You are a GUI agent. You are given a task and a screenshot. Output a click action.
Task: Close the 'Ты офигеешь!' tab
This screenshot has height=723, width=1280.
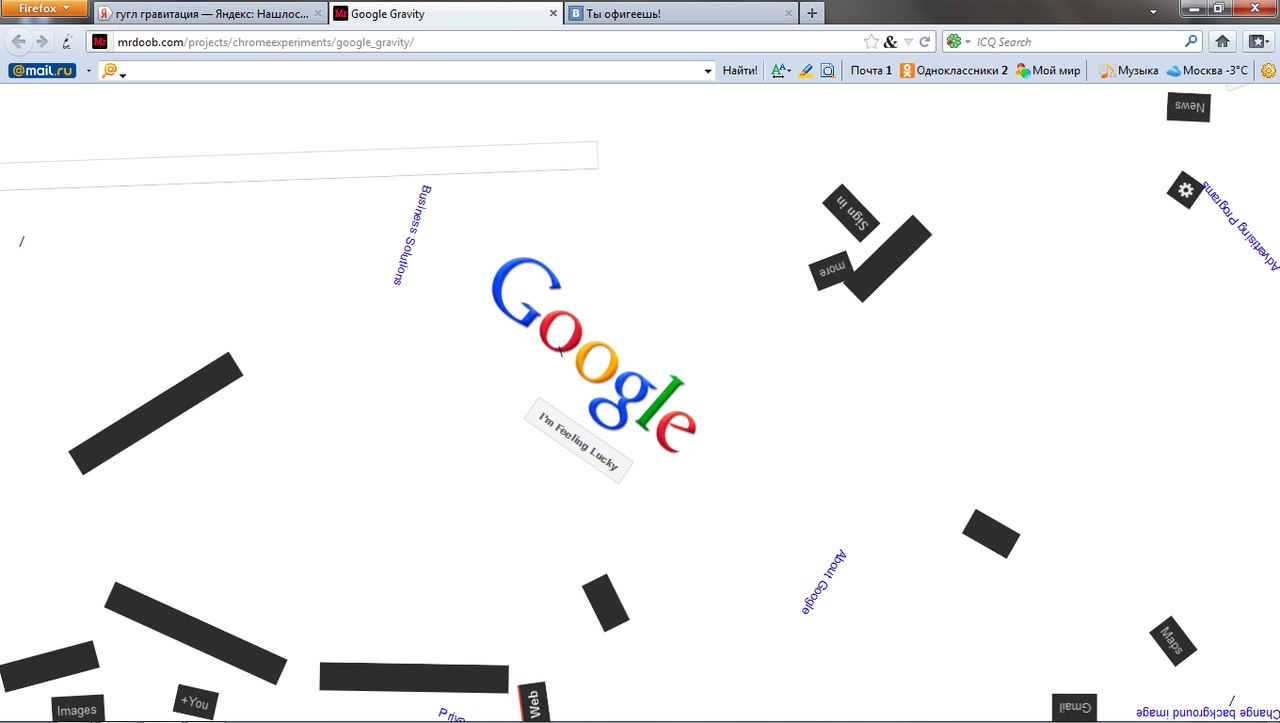pyautogui.click(x=789, y=14)
